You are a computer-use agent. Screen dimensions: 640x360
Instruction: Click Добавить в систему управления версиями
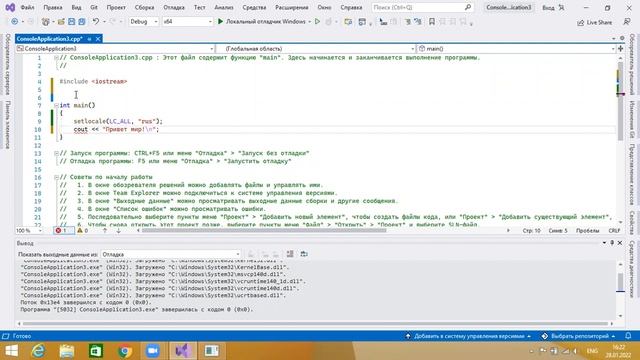pos(468,336)
